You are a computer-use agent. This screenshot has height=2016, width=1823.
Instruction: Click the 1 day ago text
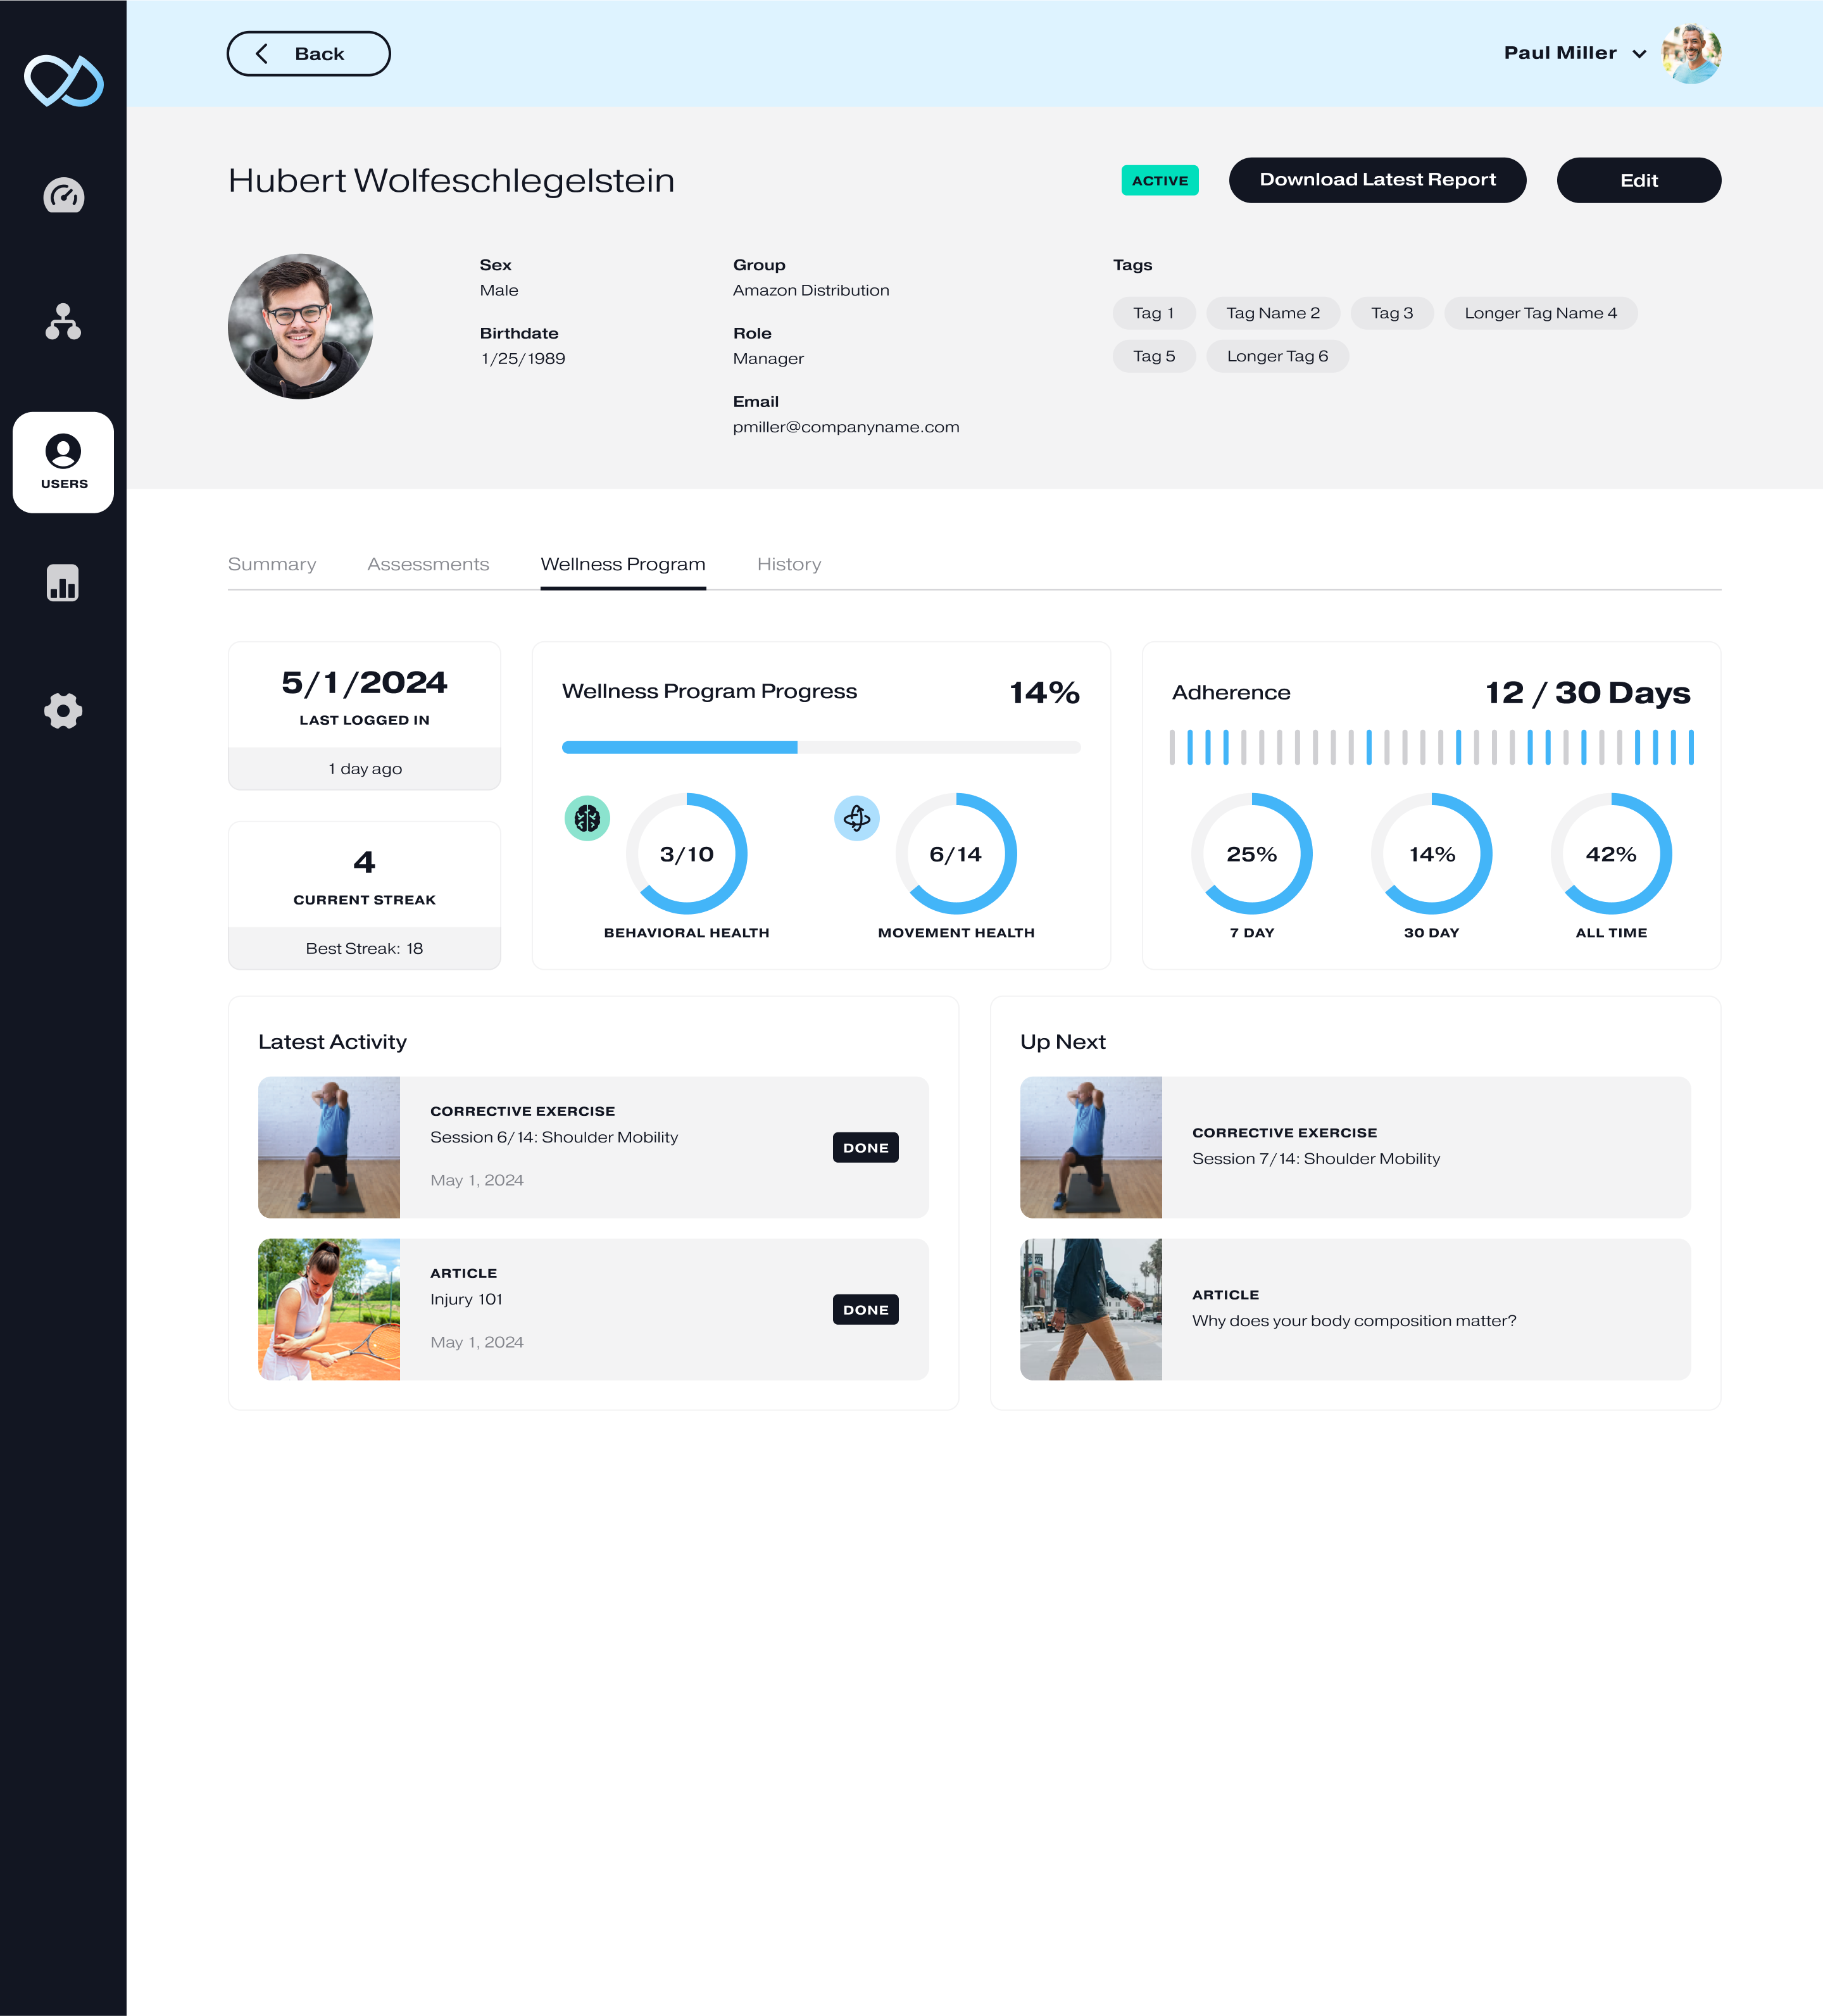click(365, 768)
